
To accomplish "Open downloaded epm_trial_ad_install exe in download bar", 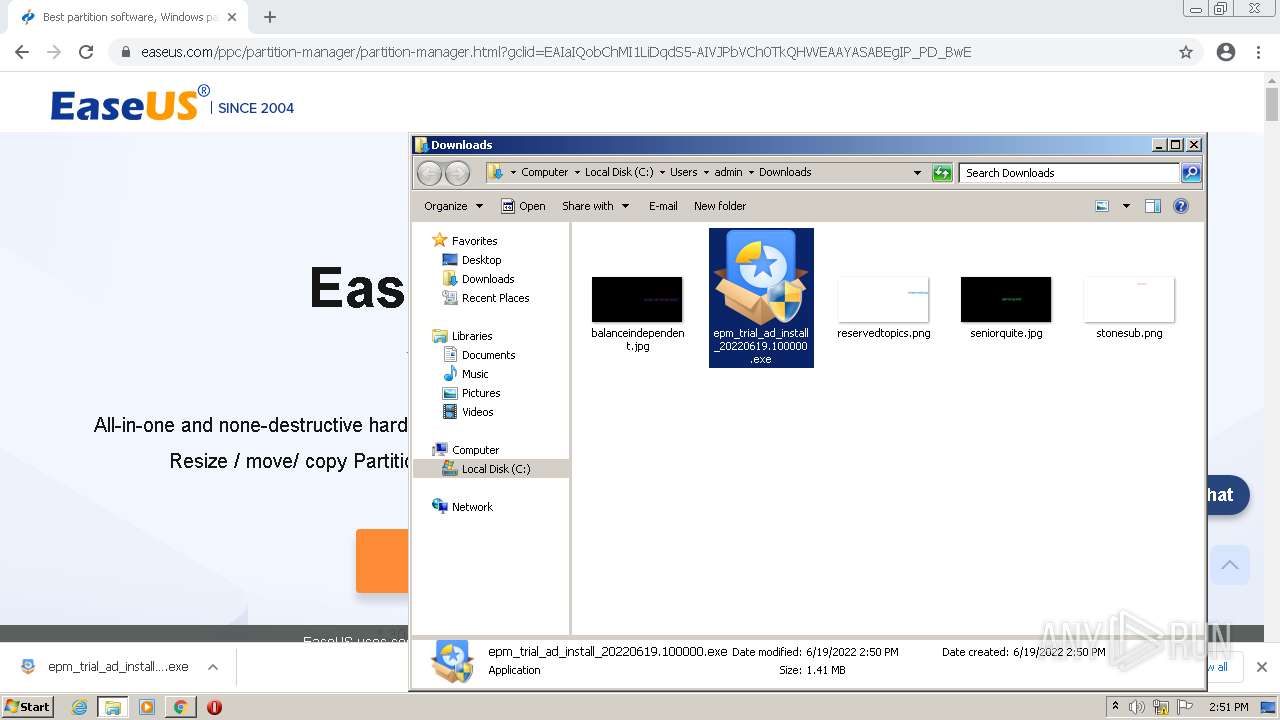I will tap(105, 667).
